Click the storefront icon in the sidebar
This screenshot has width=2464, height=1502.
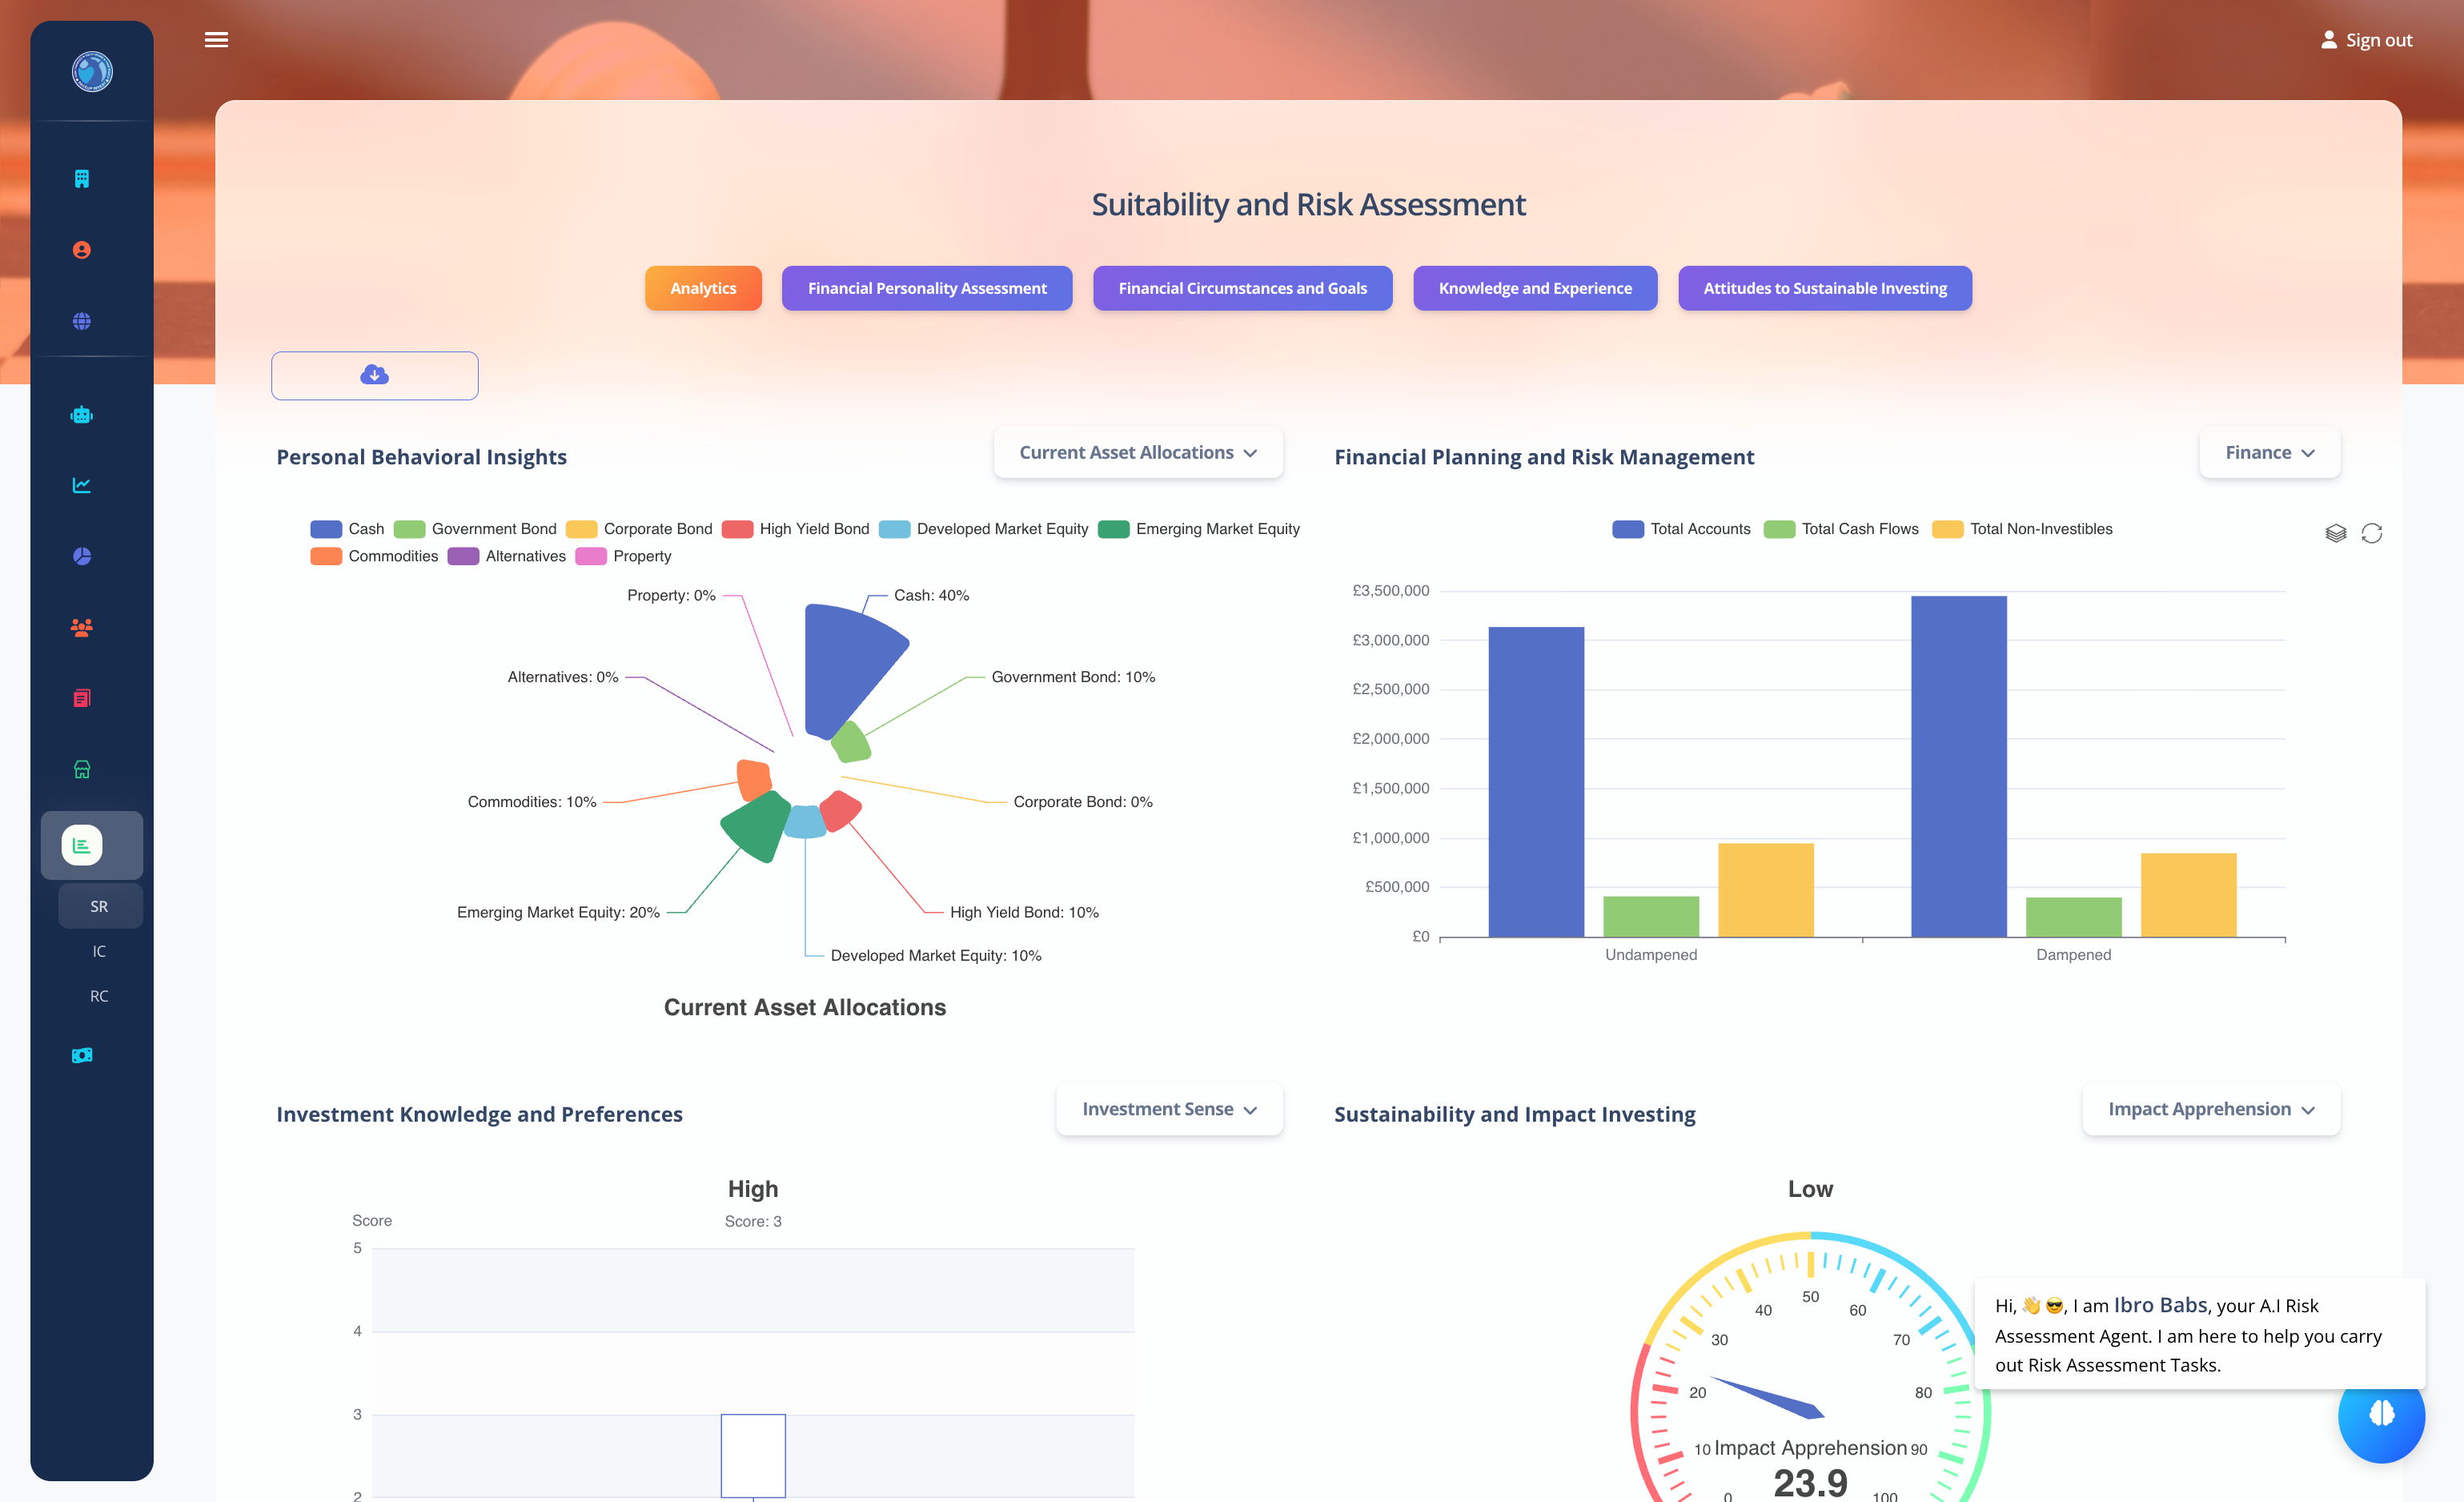point(81,769)
